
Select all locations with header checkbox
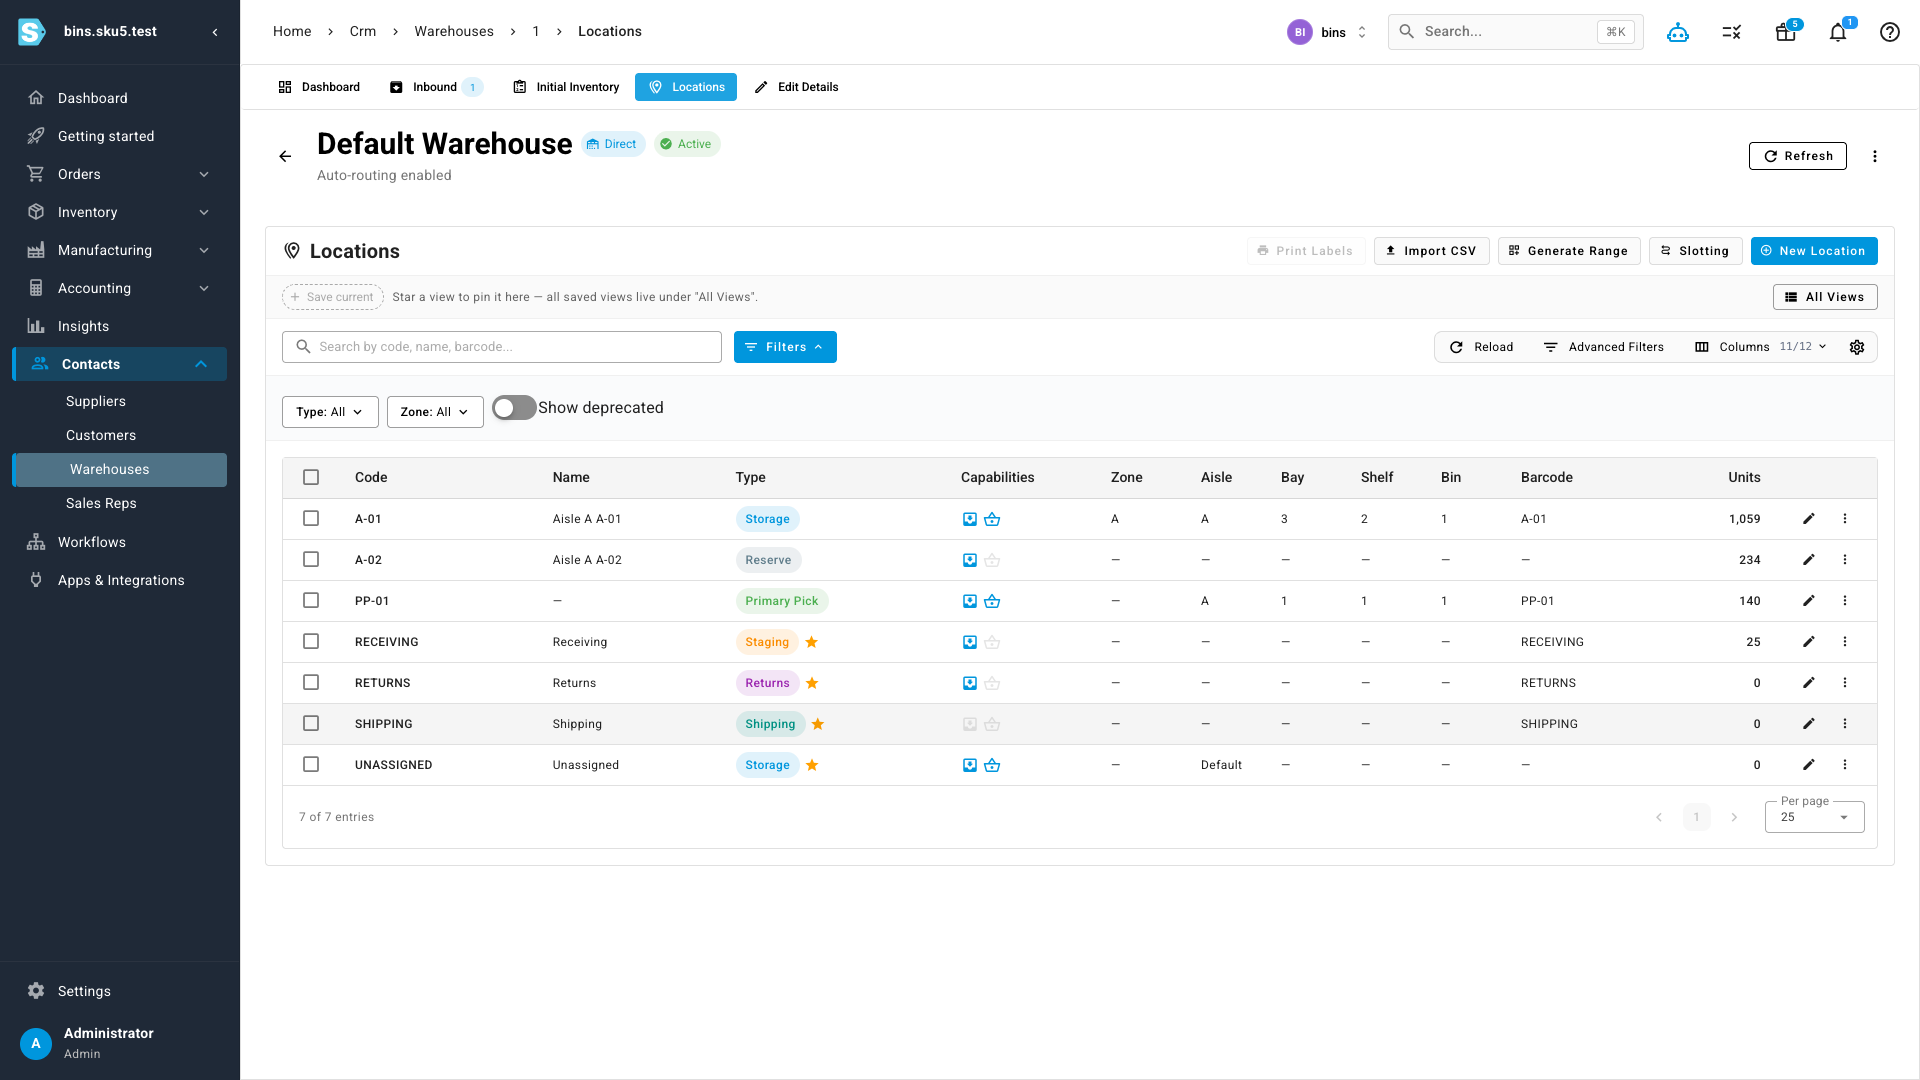pyautogui.click(x=311, y=477)
